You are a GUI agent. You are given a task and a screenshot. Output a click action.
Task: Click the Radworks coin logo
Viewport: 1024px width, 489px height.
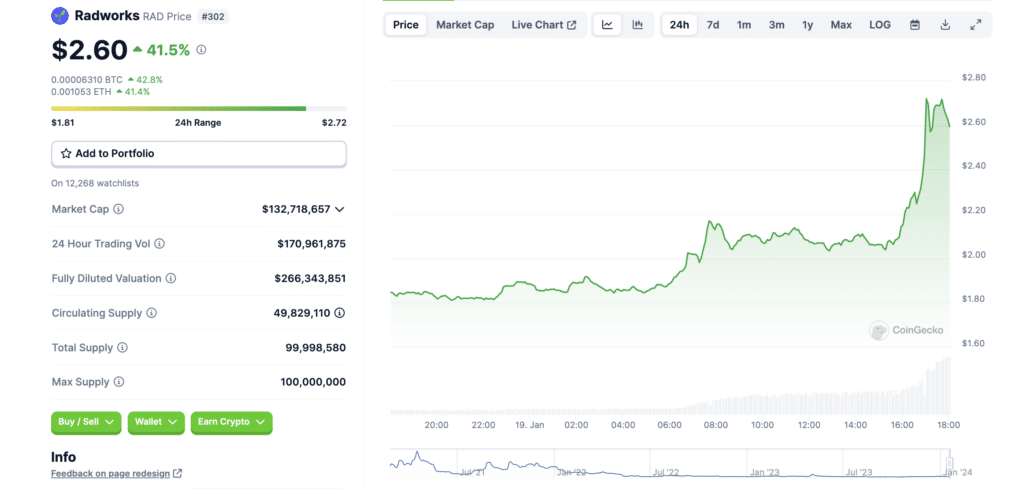click(59, 16)
